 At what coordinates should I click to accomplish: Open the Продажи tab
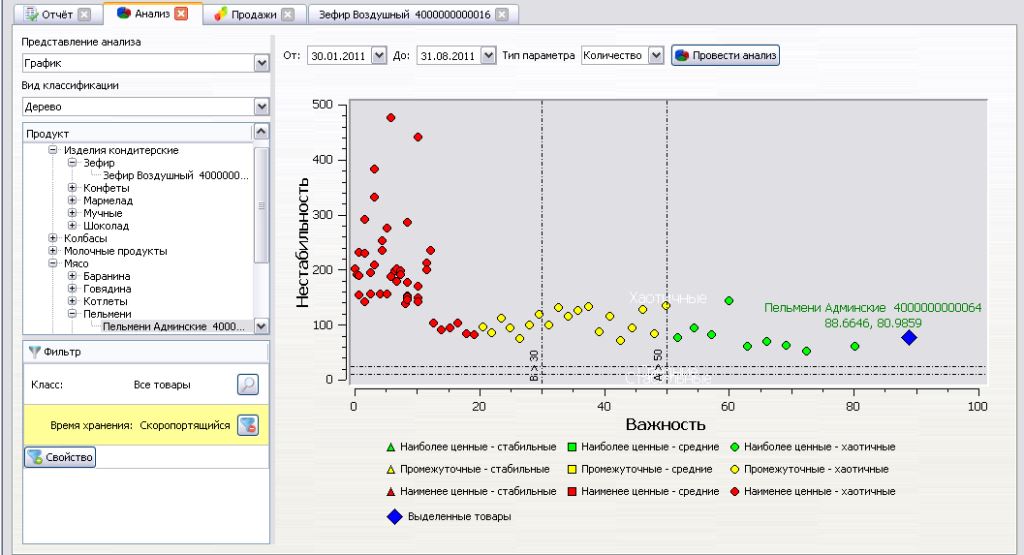[x=254, y=14]
